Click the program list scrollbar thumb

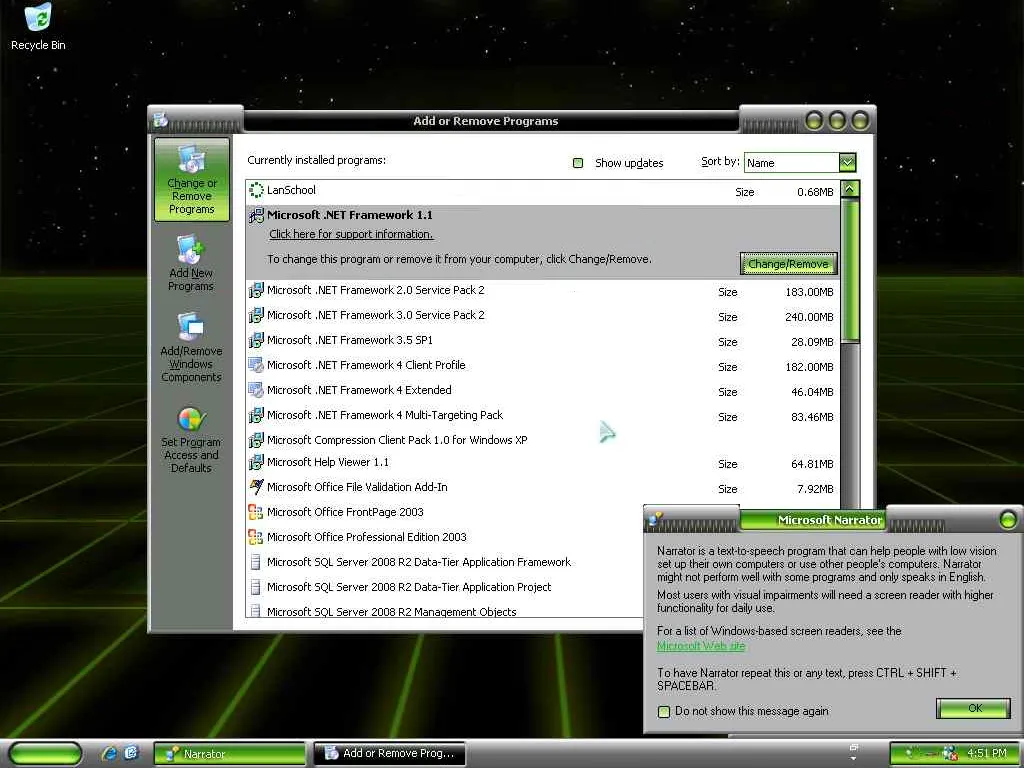point(850,270)
